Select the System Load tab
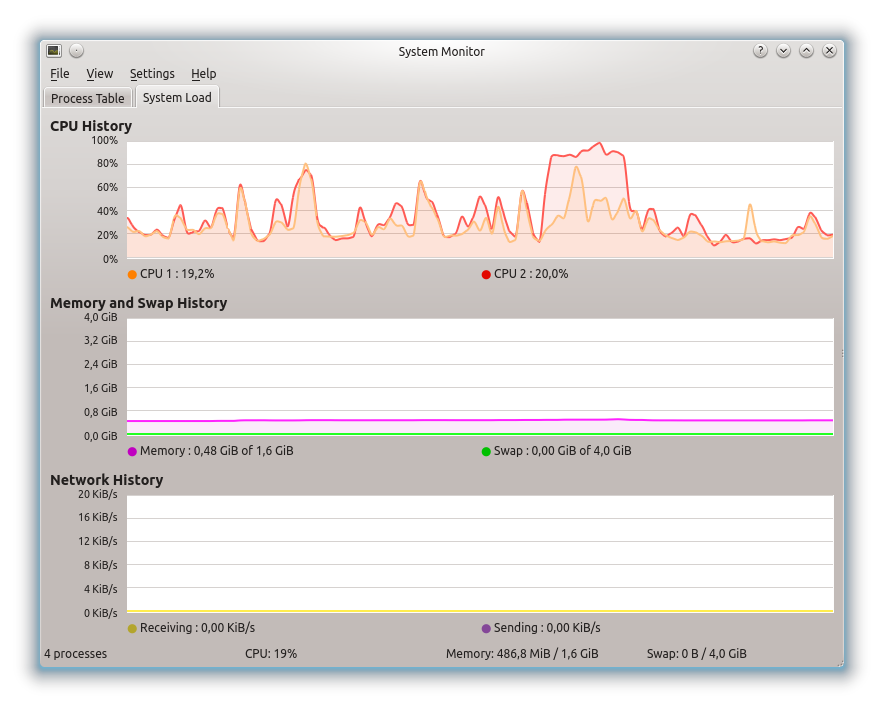Image resolution: width=884 pixels, height=707 pixels. pyautogui.click(x=177, y=98)
